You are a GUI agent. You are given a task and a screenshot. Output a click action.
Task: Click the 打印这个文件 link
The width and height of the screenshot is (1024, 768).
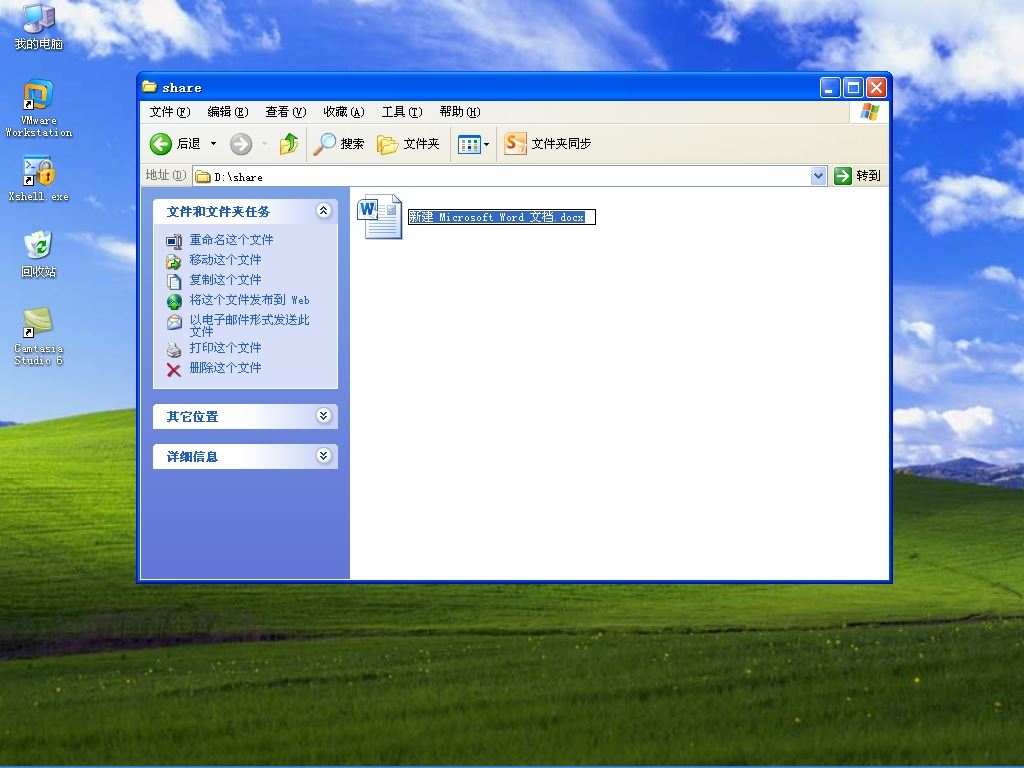click(225, 347)
